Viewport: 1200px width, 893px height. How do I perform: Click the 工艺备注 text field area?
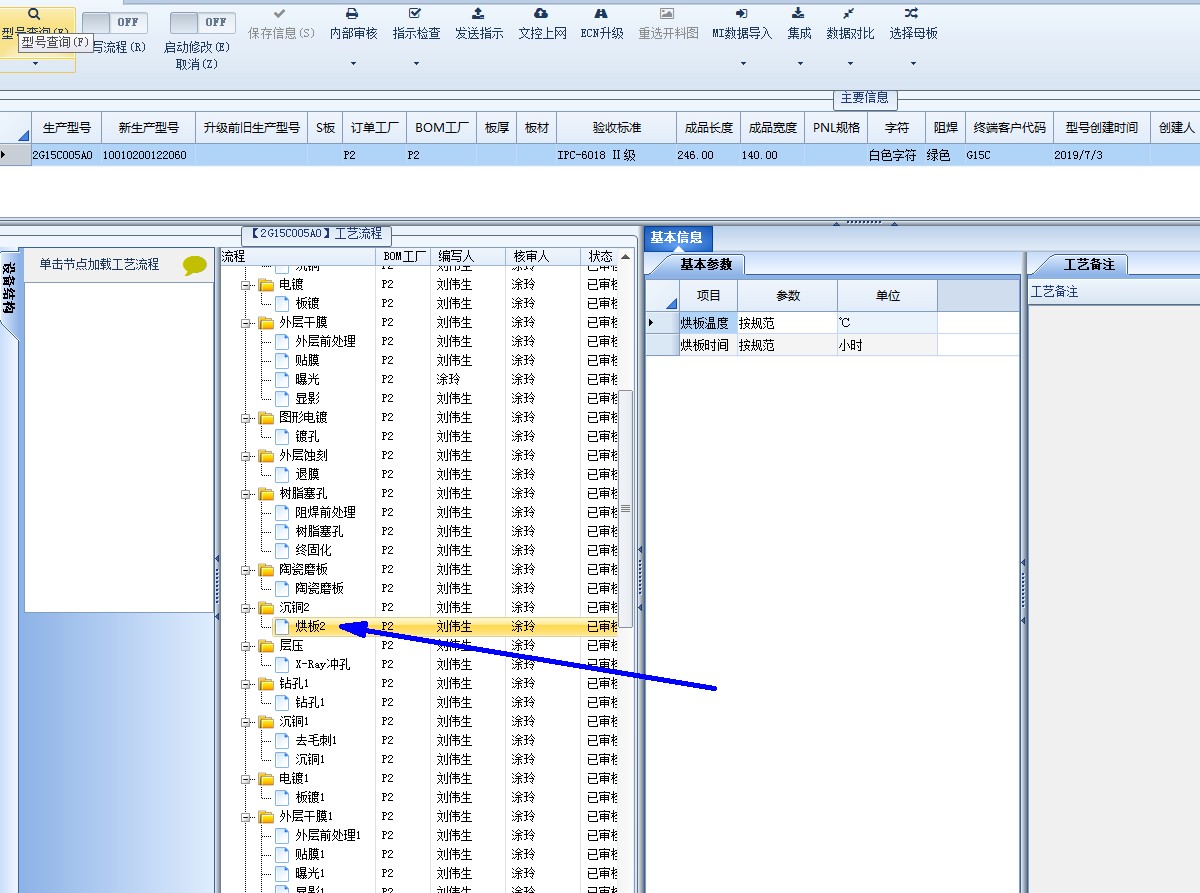(1114, 600)
